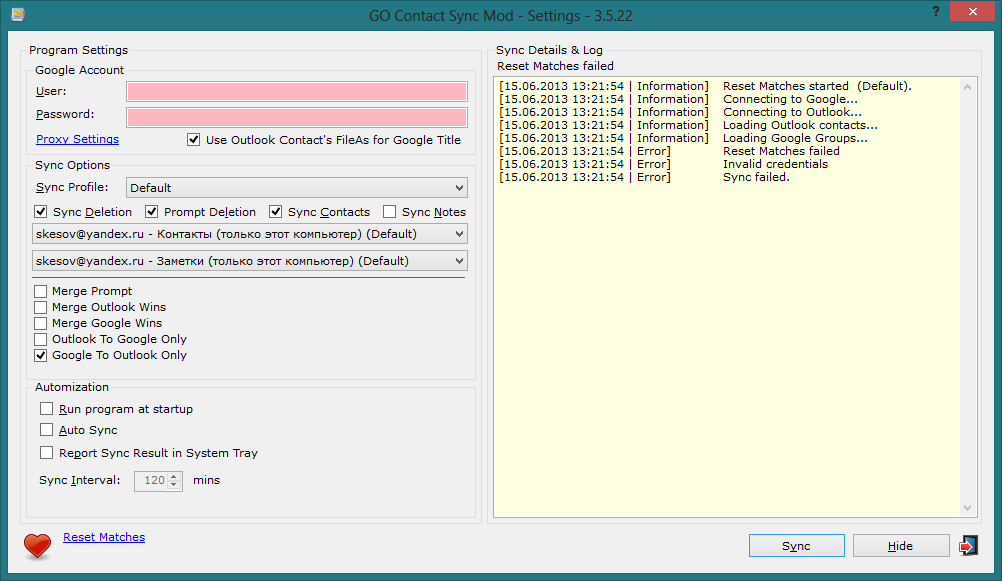Click the Password input field
1002x581 pixels.
[x=297, y=117]
